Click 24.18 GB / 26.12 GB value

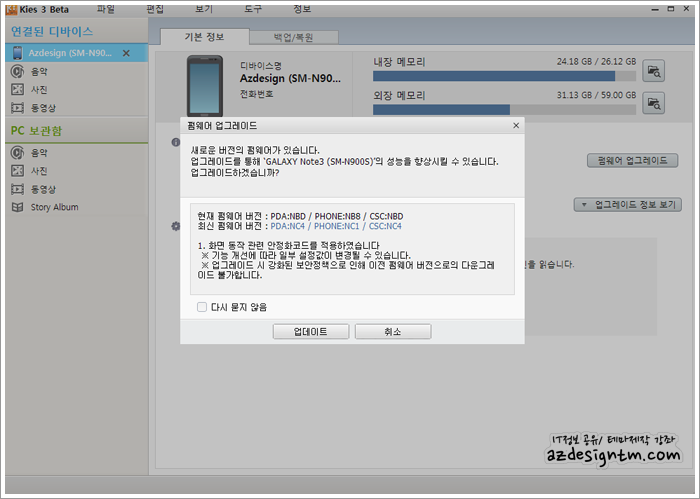[596, 62]
